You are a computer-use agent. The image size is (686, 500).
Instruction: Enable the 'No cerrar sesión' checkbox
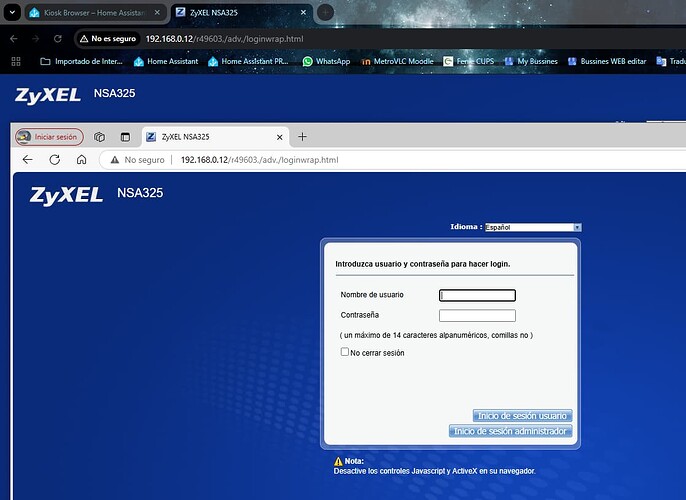[x=345, y=352]
